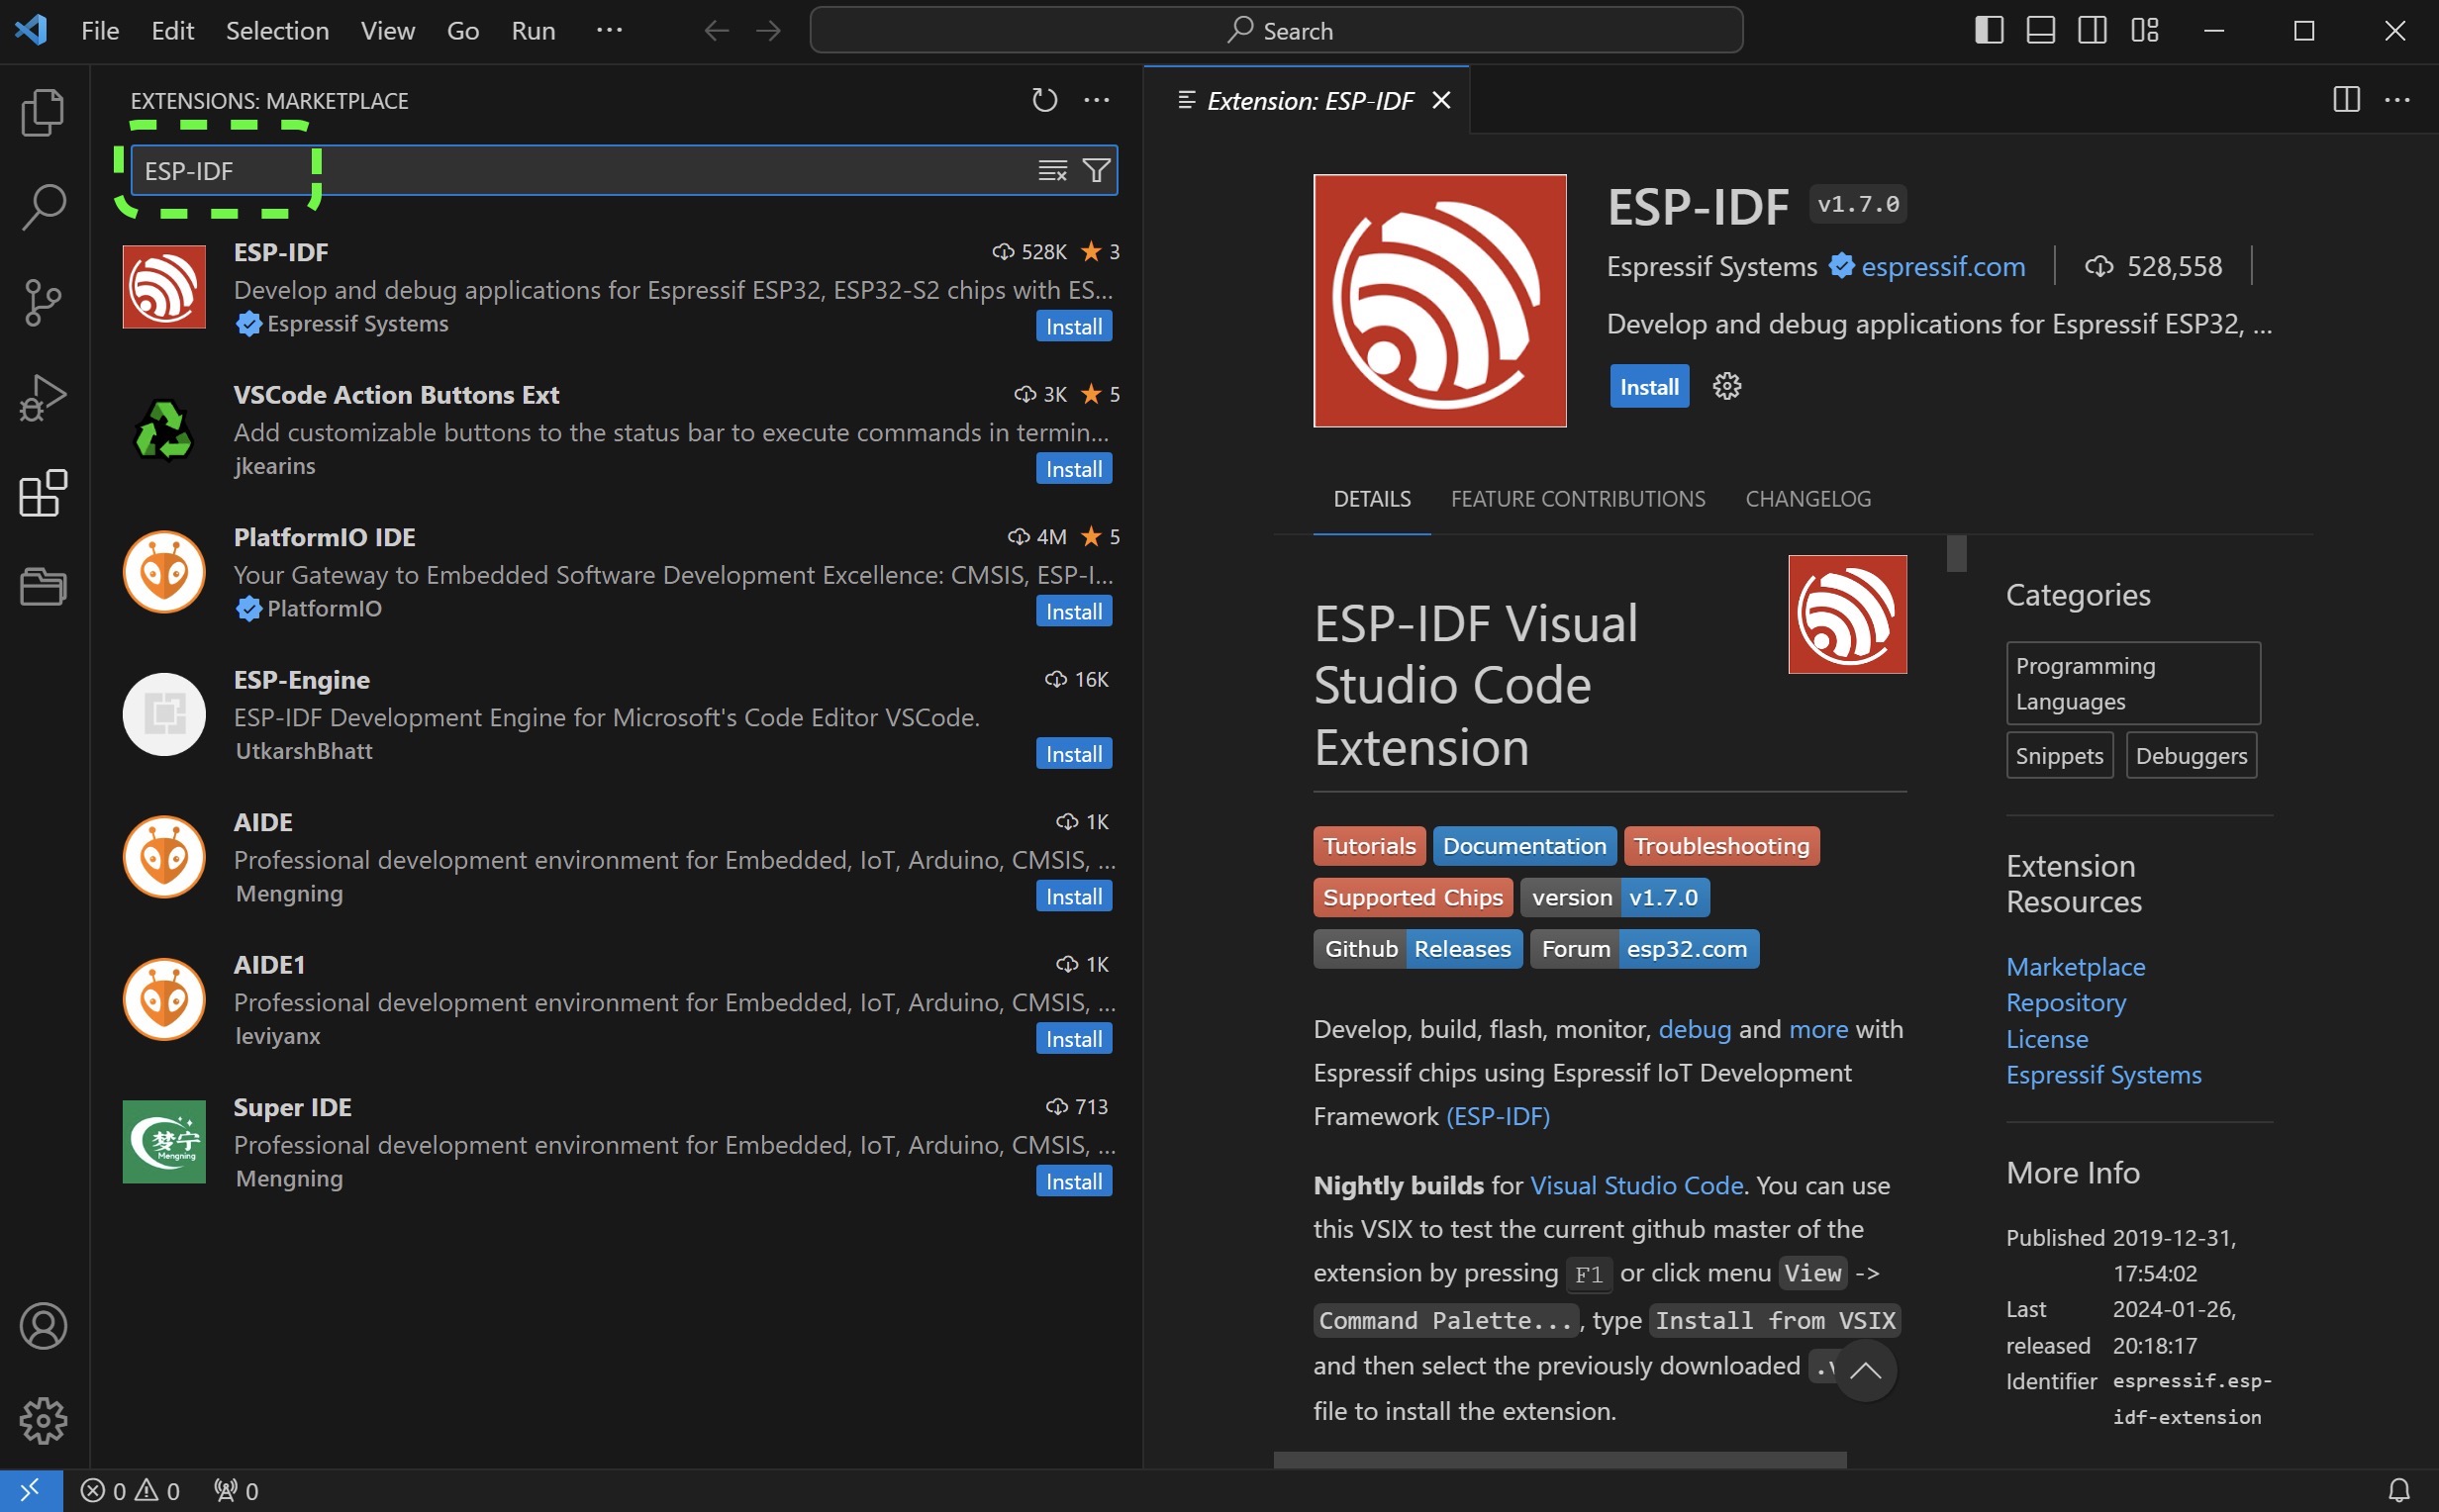Viewport: 2439px width, 1512px height.
Task: Open the Customize Layout icon
Action: point(2144,31)
